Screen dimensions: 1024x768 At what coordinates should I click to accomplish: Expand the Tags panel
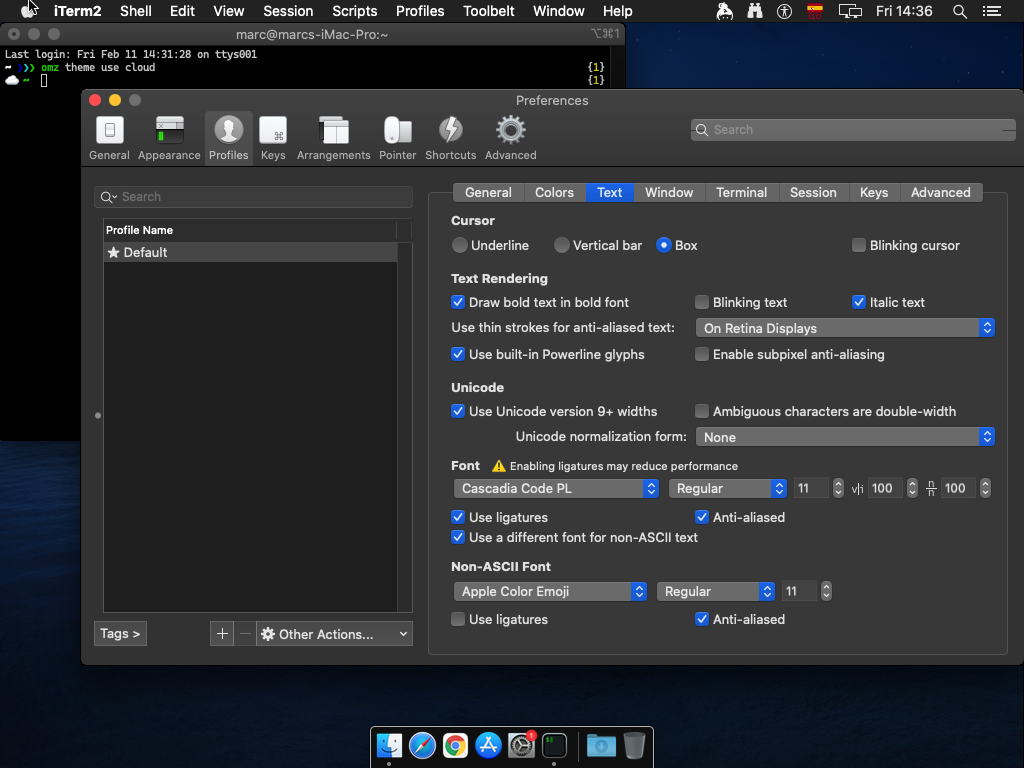(x=120, y=633)
